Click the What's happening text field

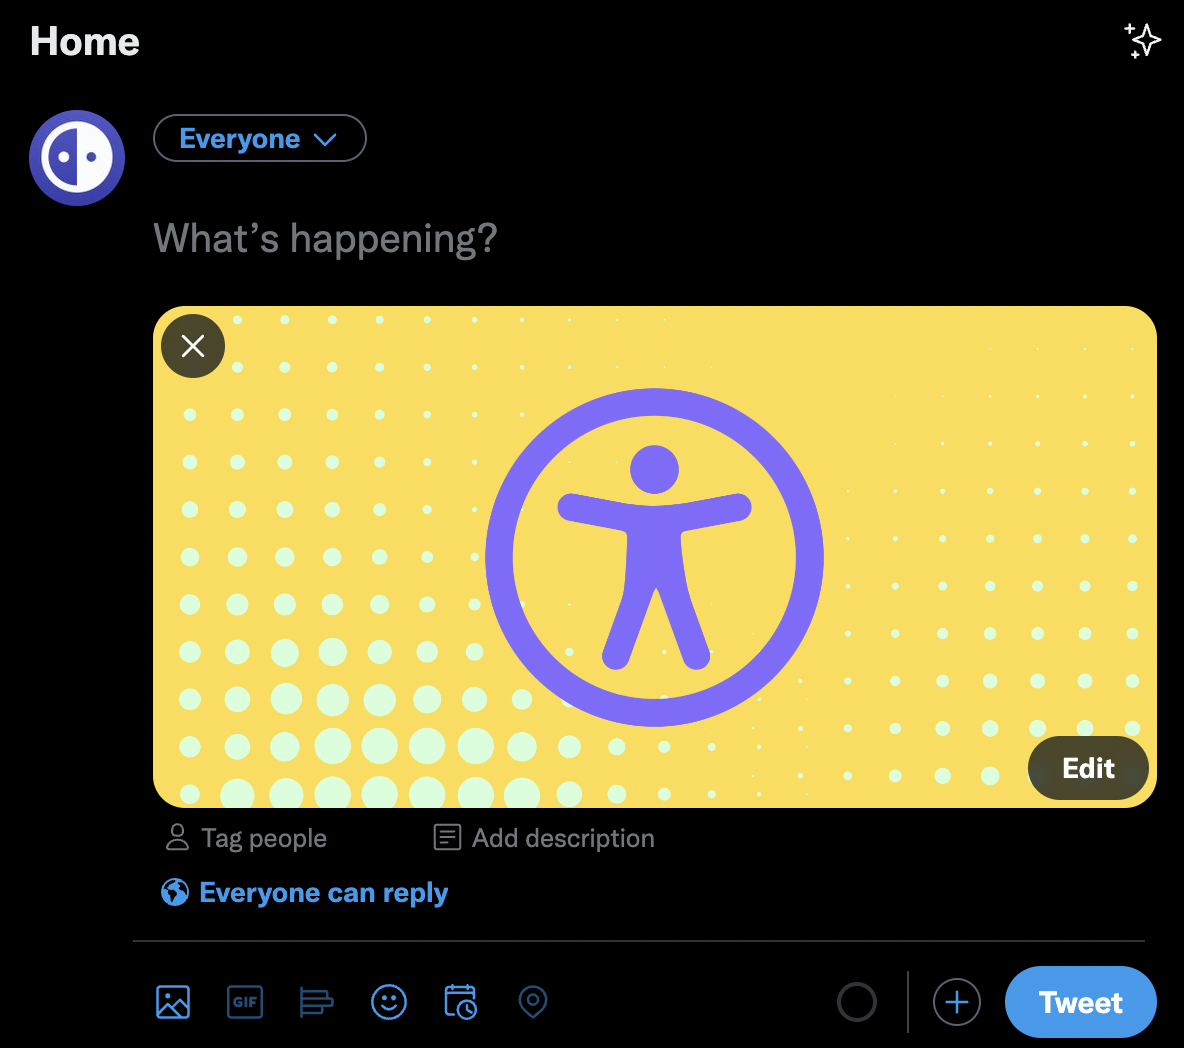pyautogui.click(x=324, y=238)
